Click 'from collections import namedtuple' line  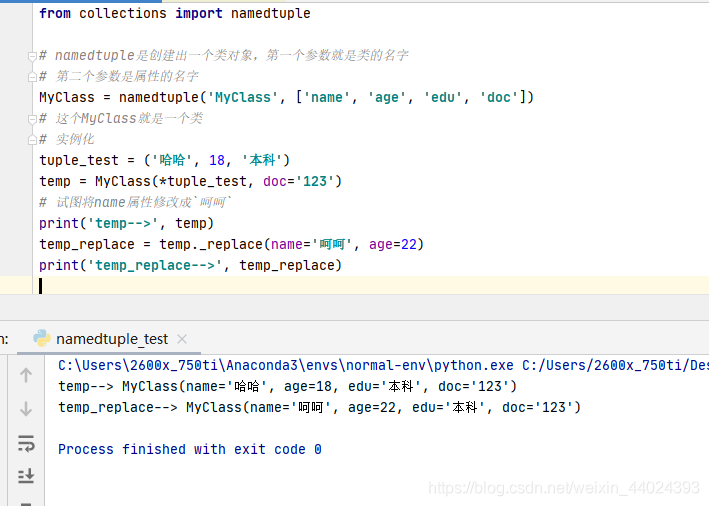175,14
